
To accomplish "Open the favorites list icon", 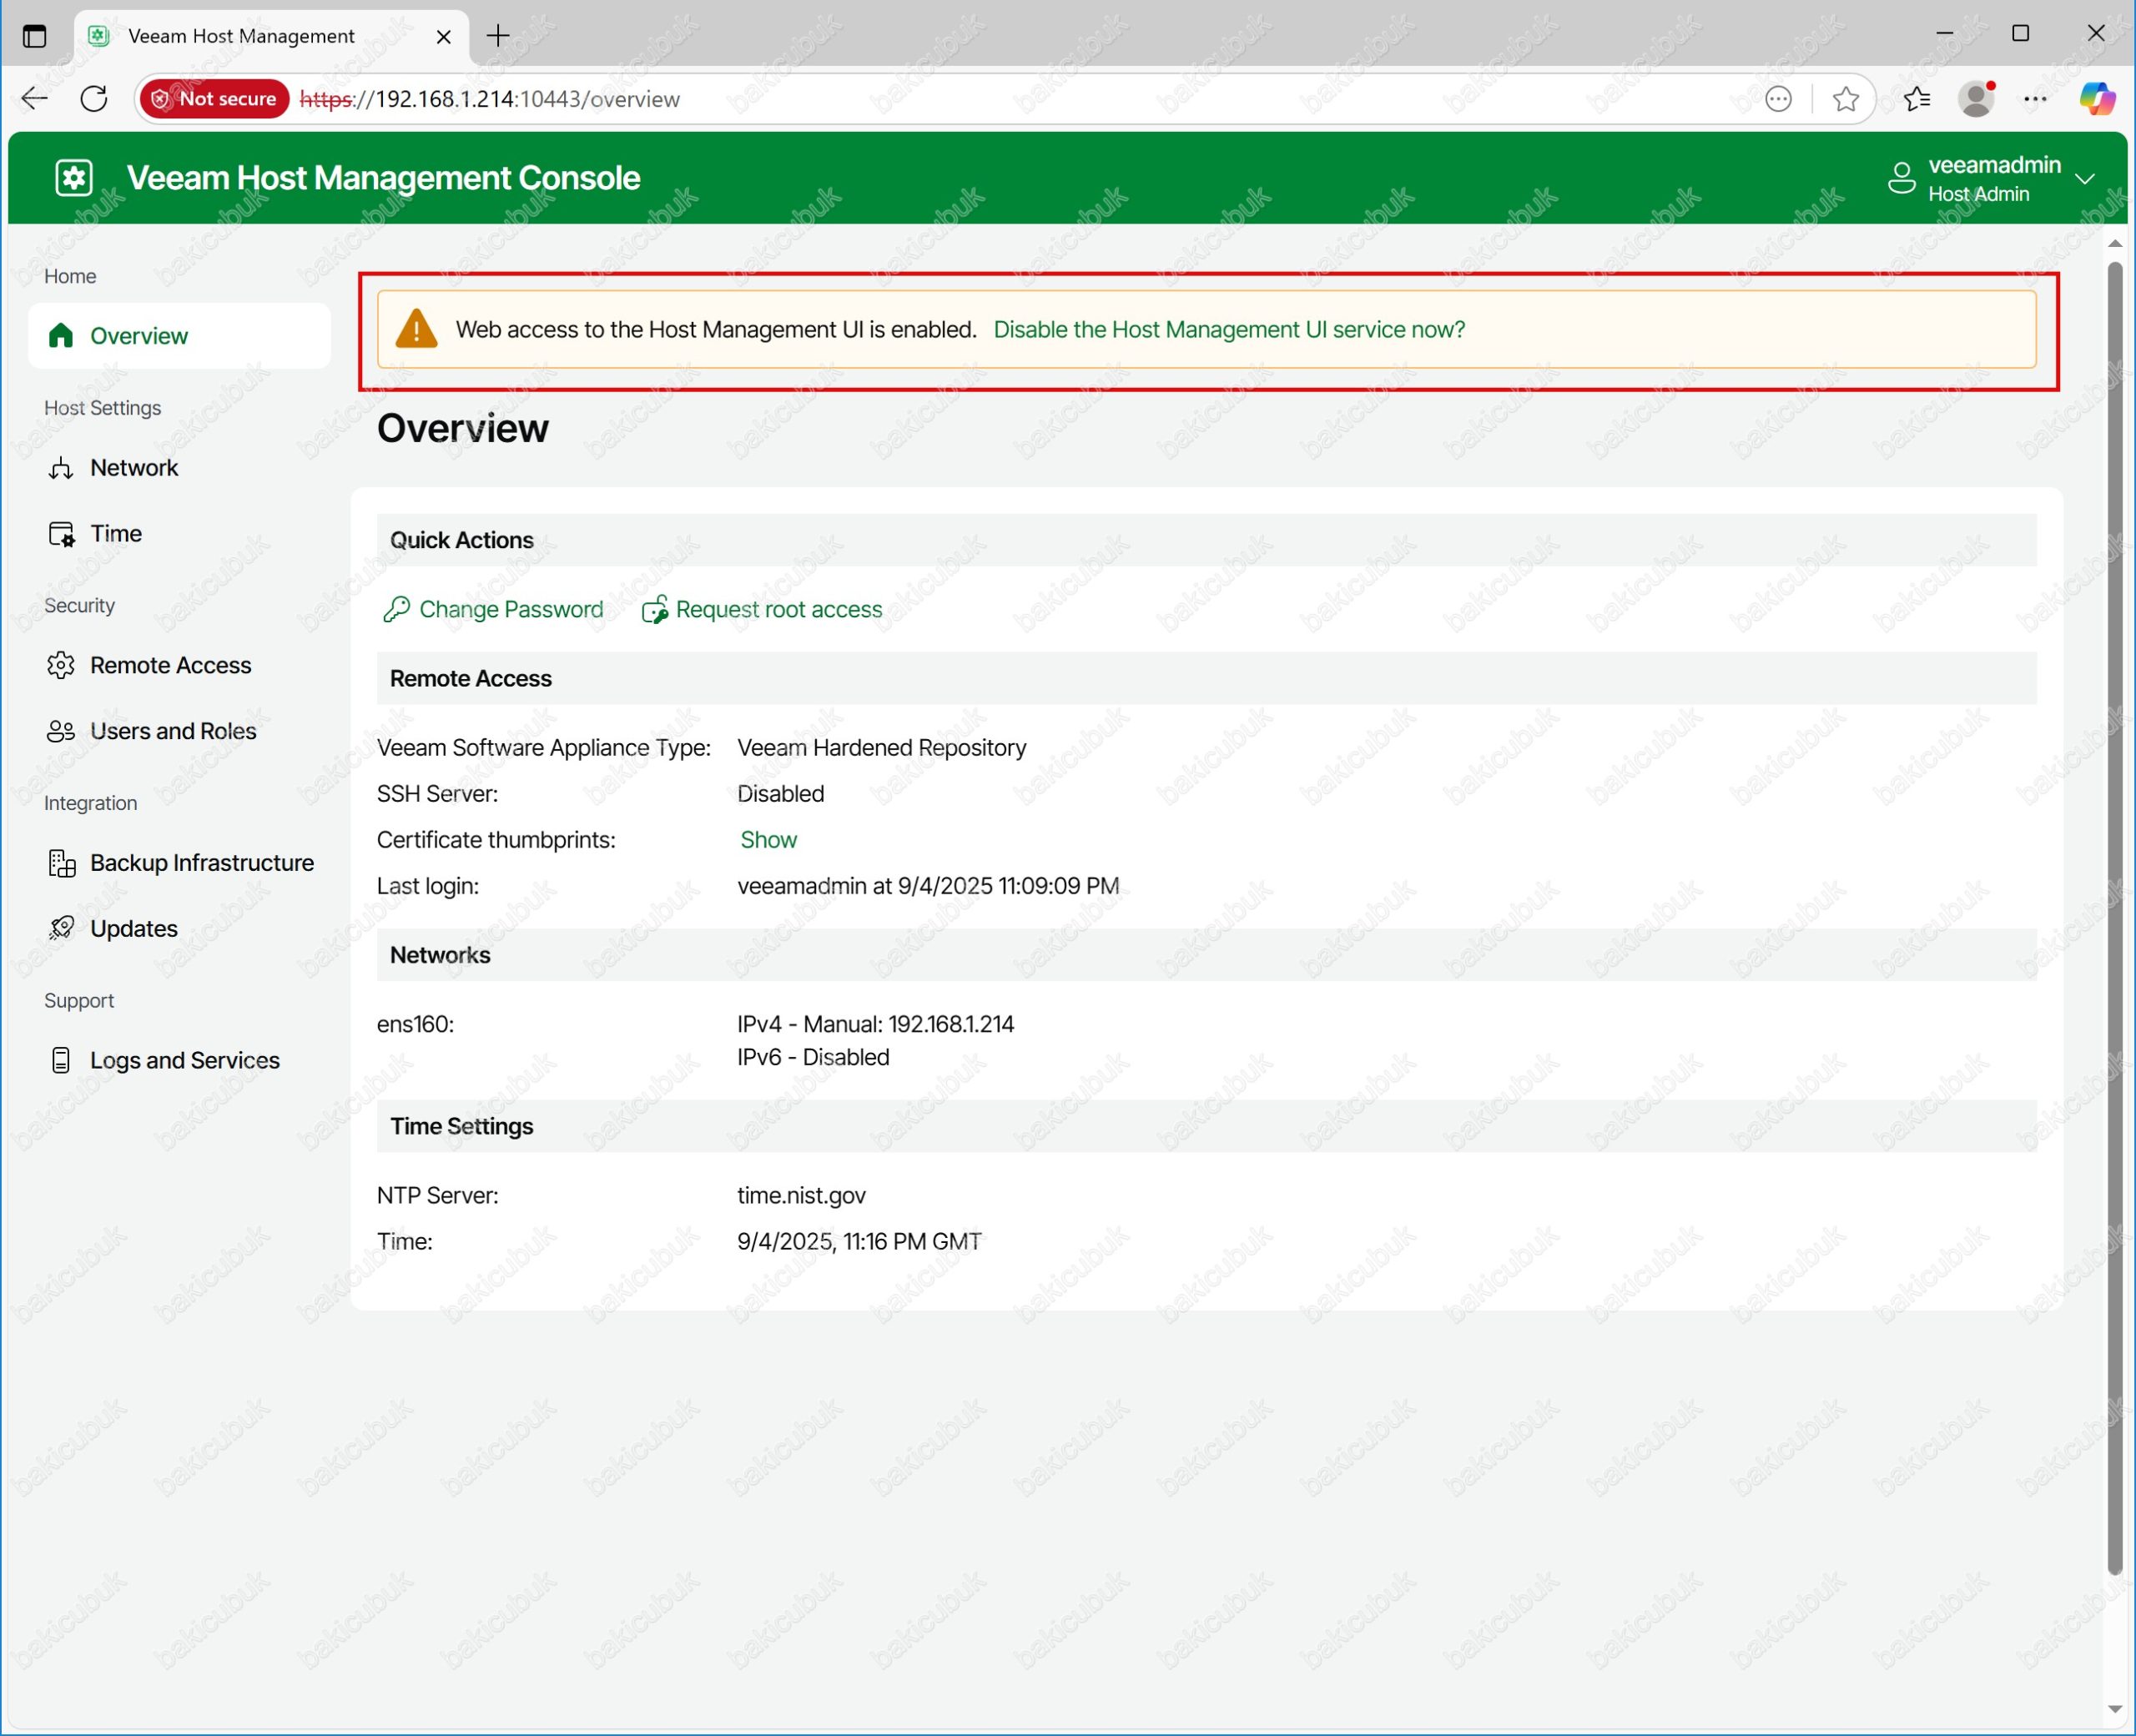I will pyautogui.click(x=1917, y=98).
